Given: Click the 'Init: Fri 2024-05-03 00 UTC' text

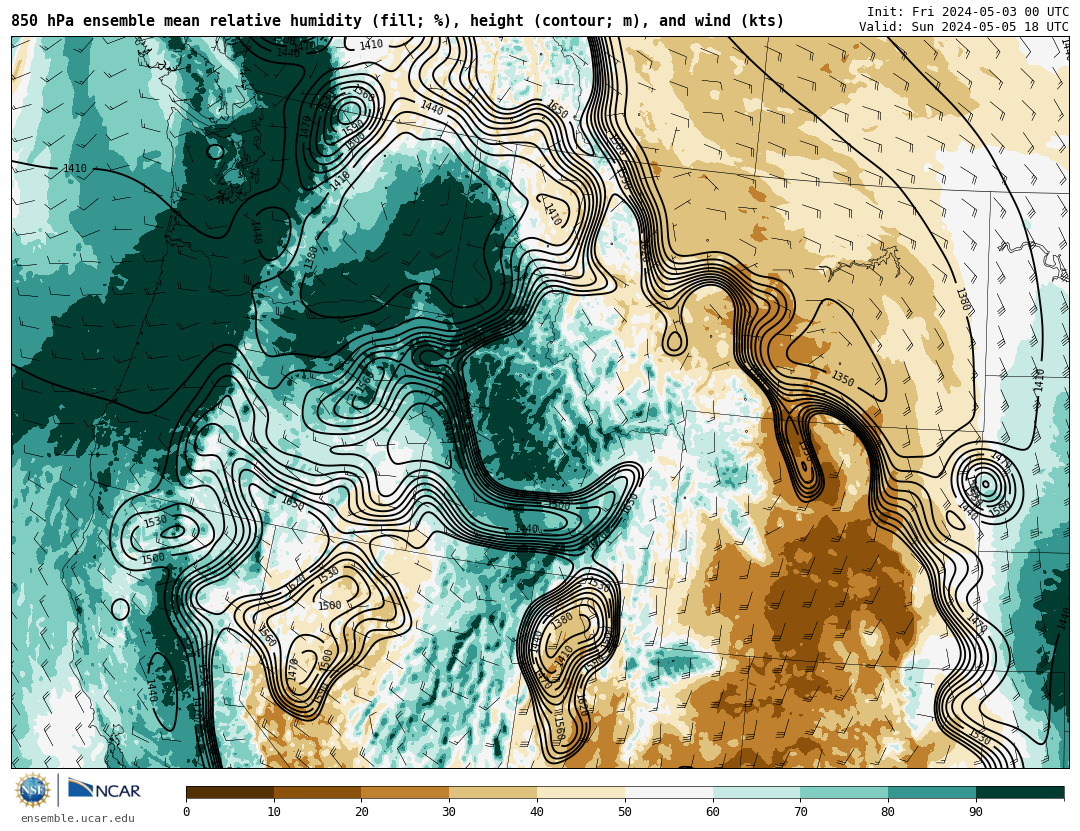Looking at the screenshot, I should click(x=968, y=12).
